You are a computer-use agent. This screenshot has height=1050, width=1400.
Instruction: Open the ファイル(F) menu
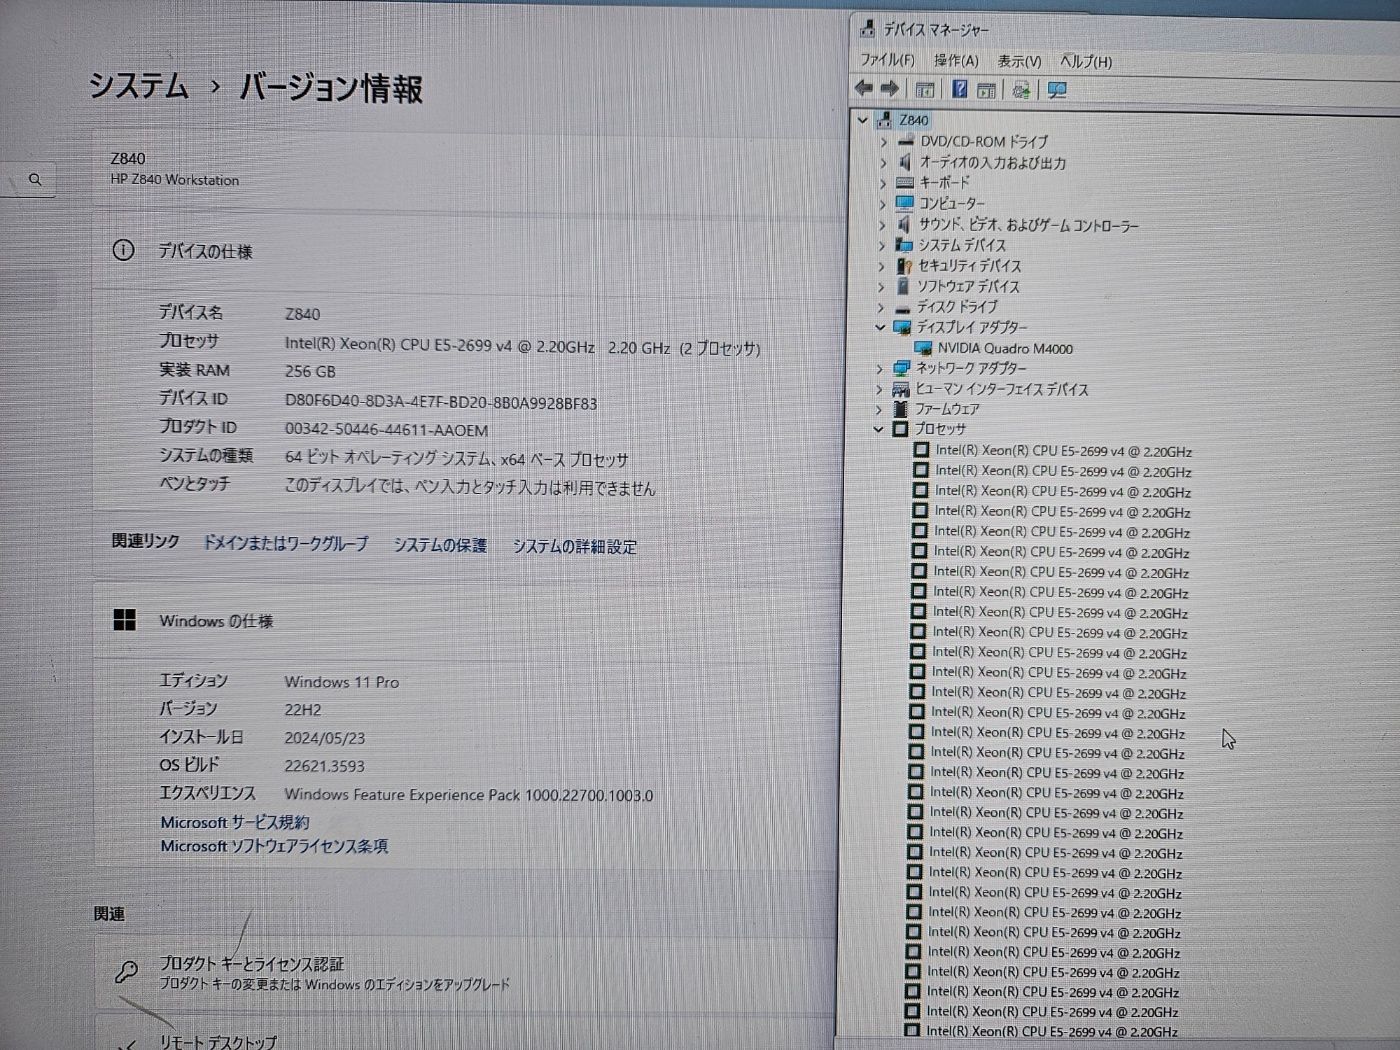pos(887,60)
